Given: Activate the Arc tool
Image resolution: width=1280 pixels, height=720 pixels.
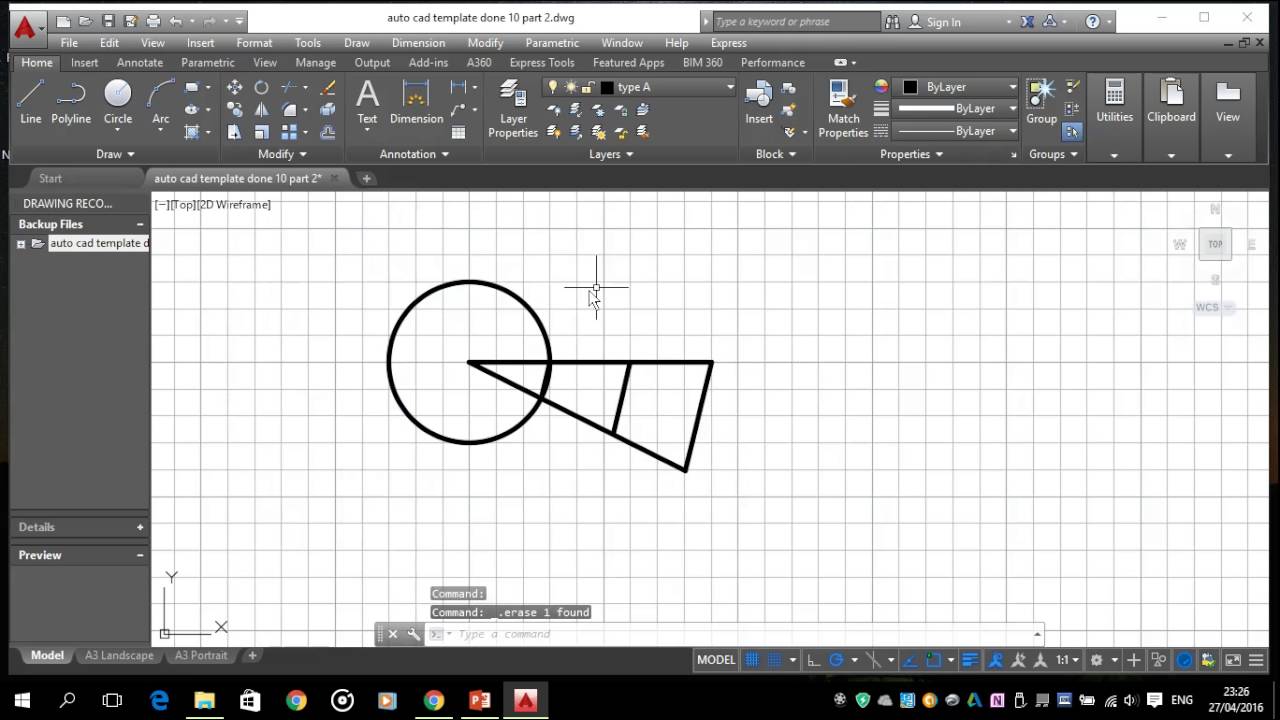Looking at the screenshot, I should tap(160, 103).
